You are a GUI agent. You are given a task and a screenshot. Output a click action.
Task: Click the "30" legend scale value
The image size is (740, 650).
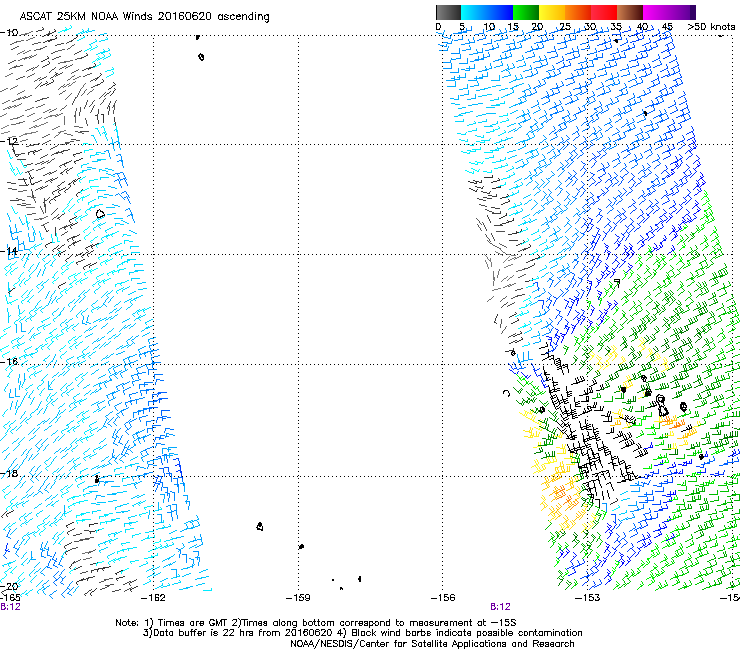[590, 27]
